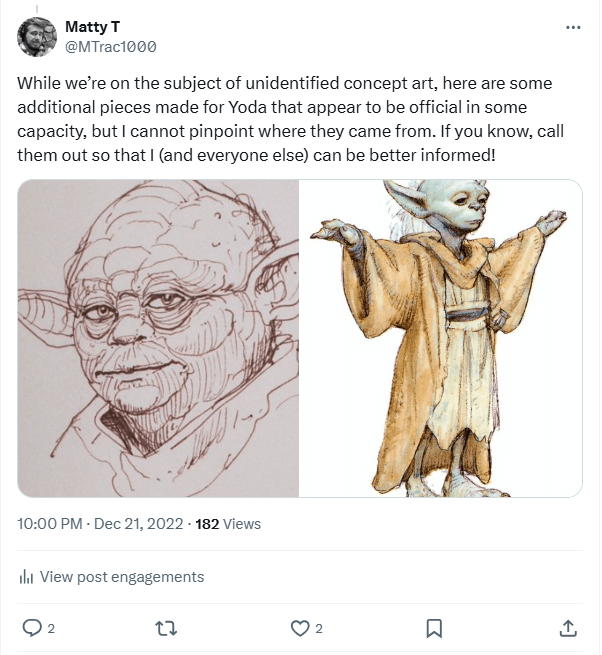Click the reply speech bubble icon
Image resolution: width=602 pixels, height=655 pixels.
click(32, 628)
